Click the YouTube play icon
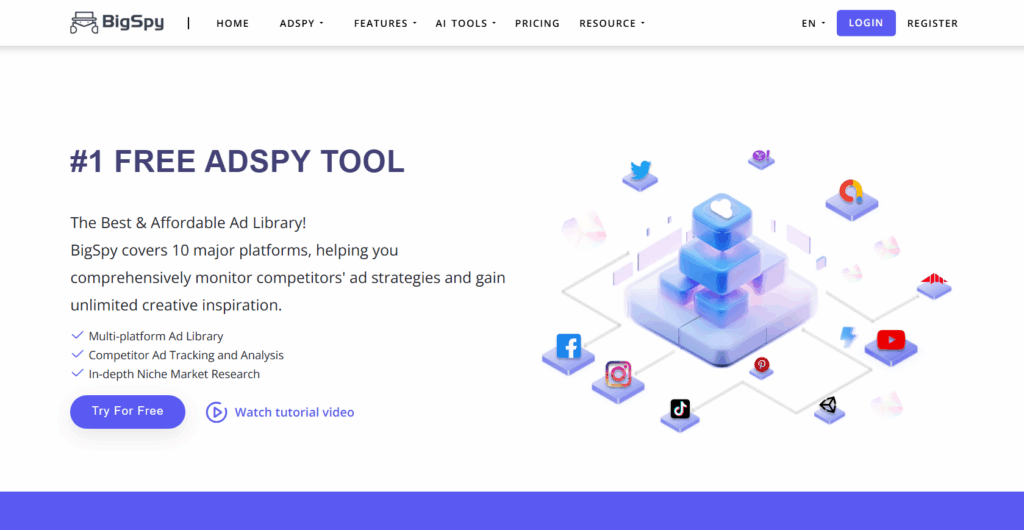 pos(891,339)
